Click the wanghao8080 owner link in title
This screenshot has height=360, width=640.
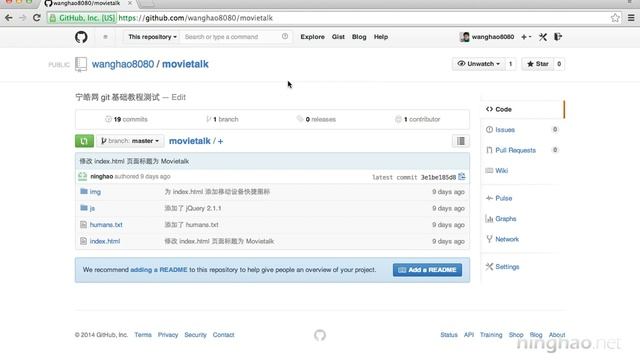point(123,64)
